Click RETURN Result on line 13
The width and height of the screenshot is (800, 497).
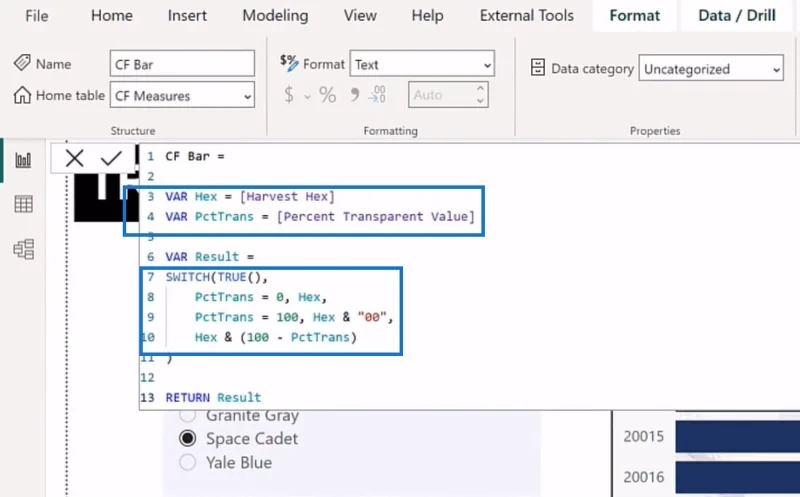(213, 397)
